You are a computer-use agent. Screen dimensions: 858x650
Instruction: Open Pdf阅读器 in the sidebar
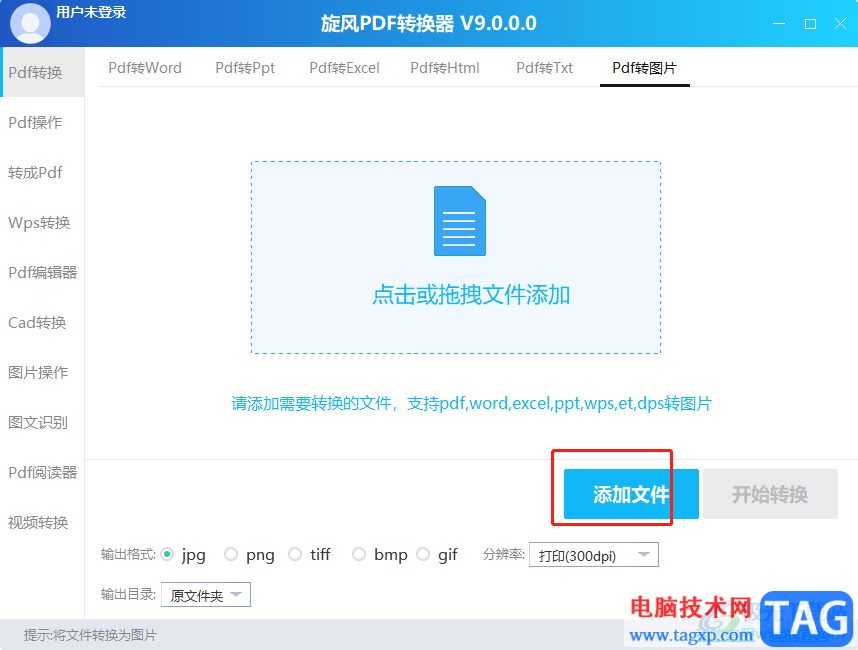(42, 472)
